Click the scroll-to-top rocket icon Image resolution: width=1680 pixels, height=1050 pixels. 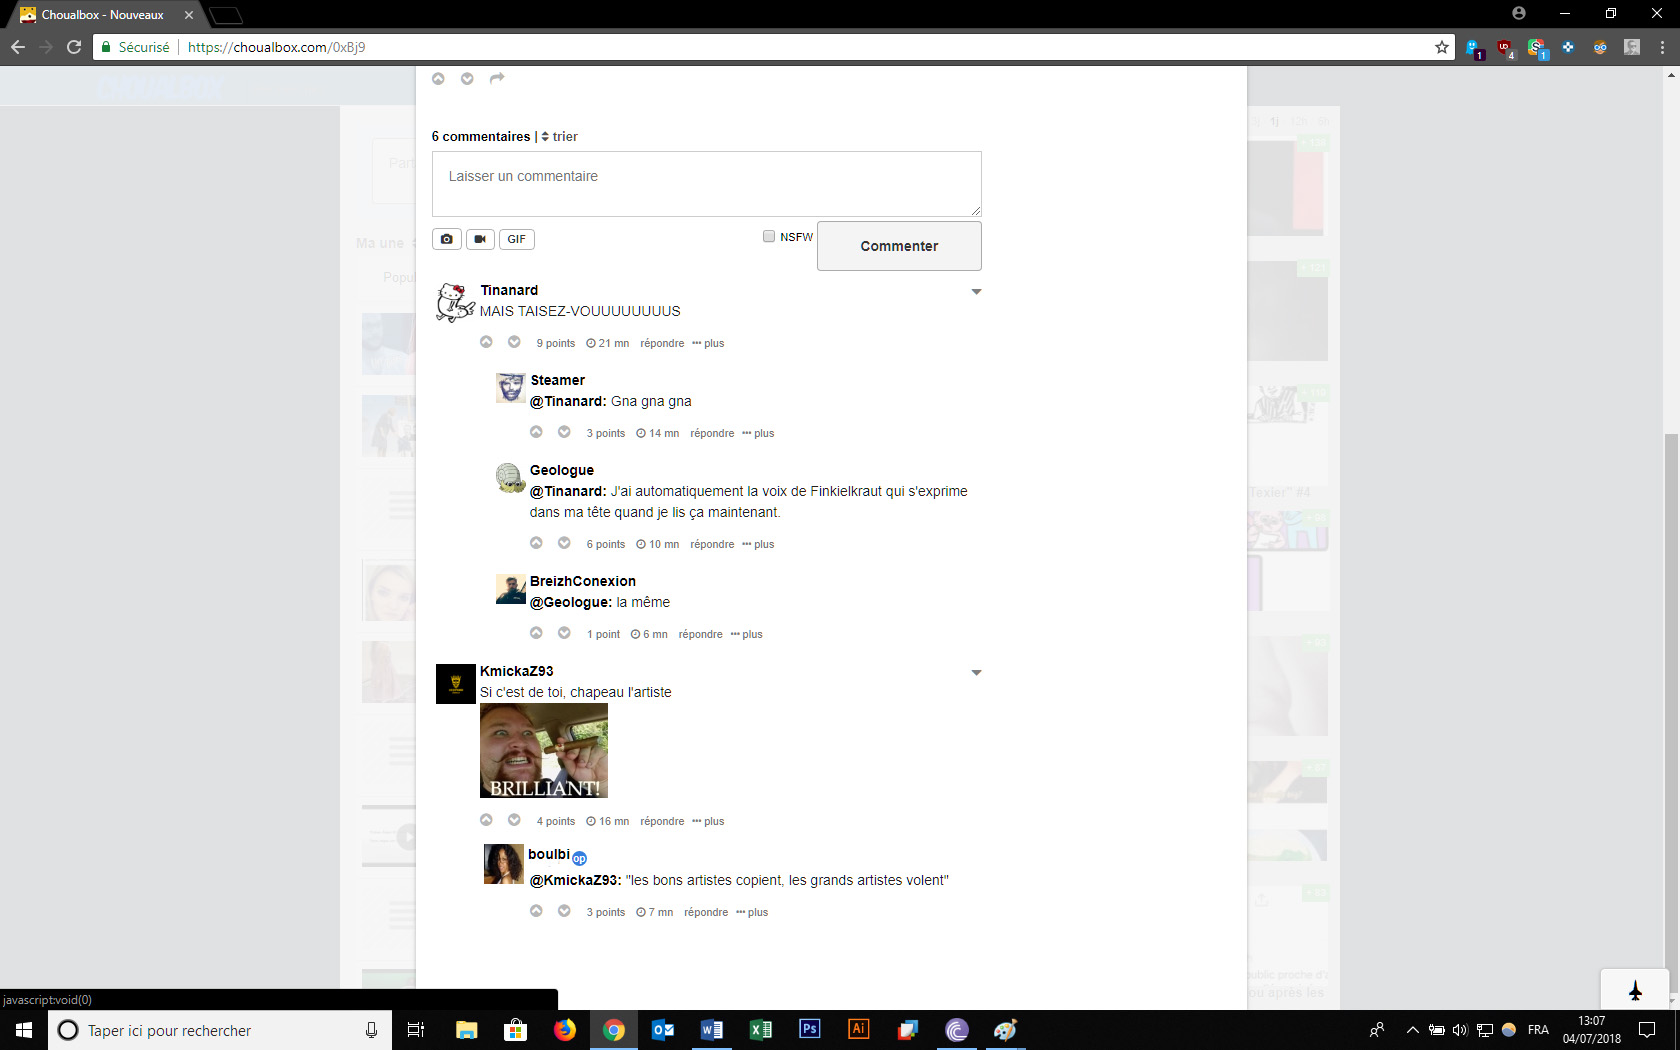point(1635,990)
